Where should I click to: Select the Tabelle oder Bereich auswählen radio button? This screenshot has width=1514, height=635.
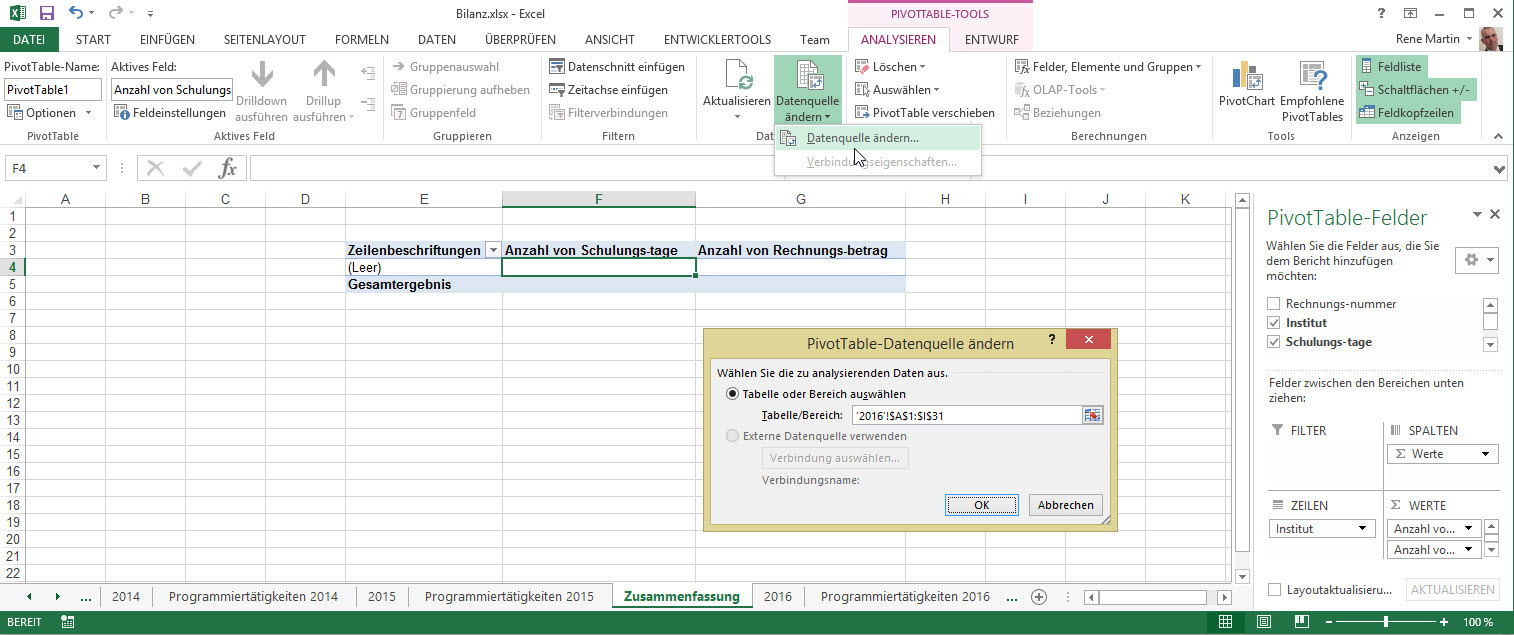[x=733, y=394]
